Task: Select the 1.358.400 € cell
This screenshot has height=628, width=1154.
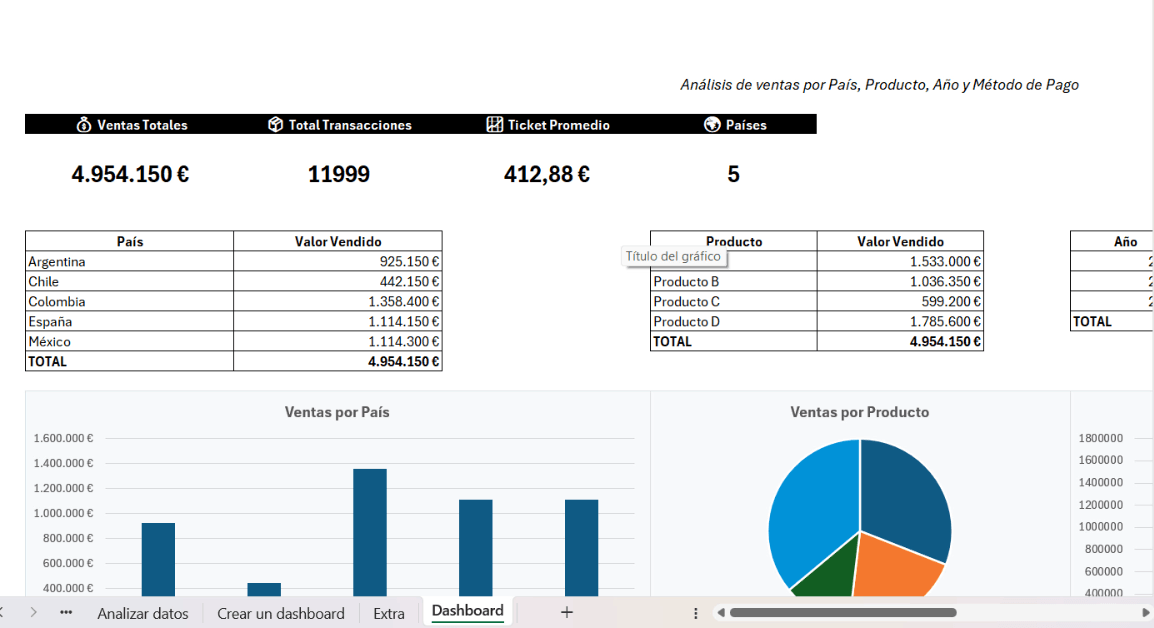Action: pos(338,301)
